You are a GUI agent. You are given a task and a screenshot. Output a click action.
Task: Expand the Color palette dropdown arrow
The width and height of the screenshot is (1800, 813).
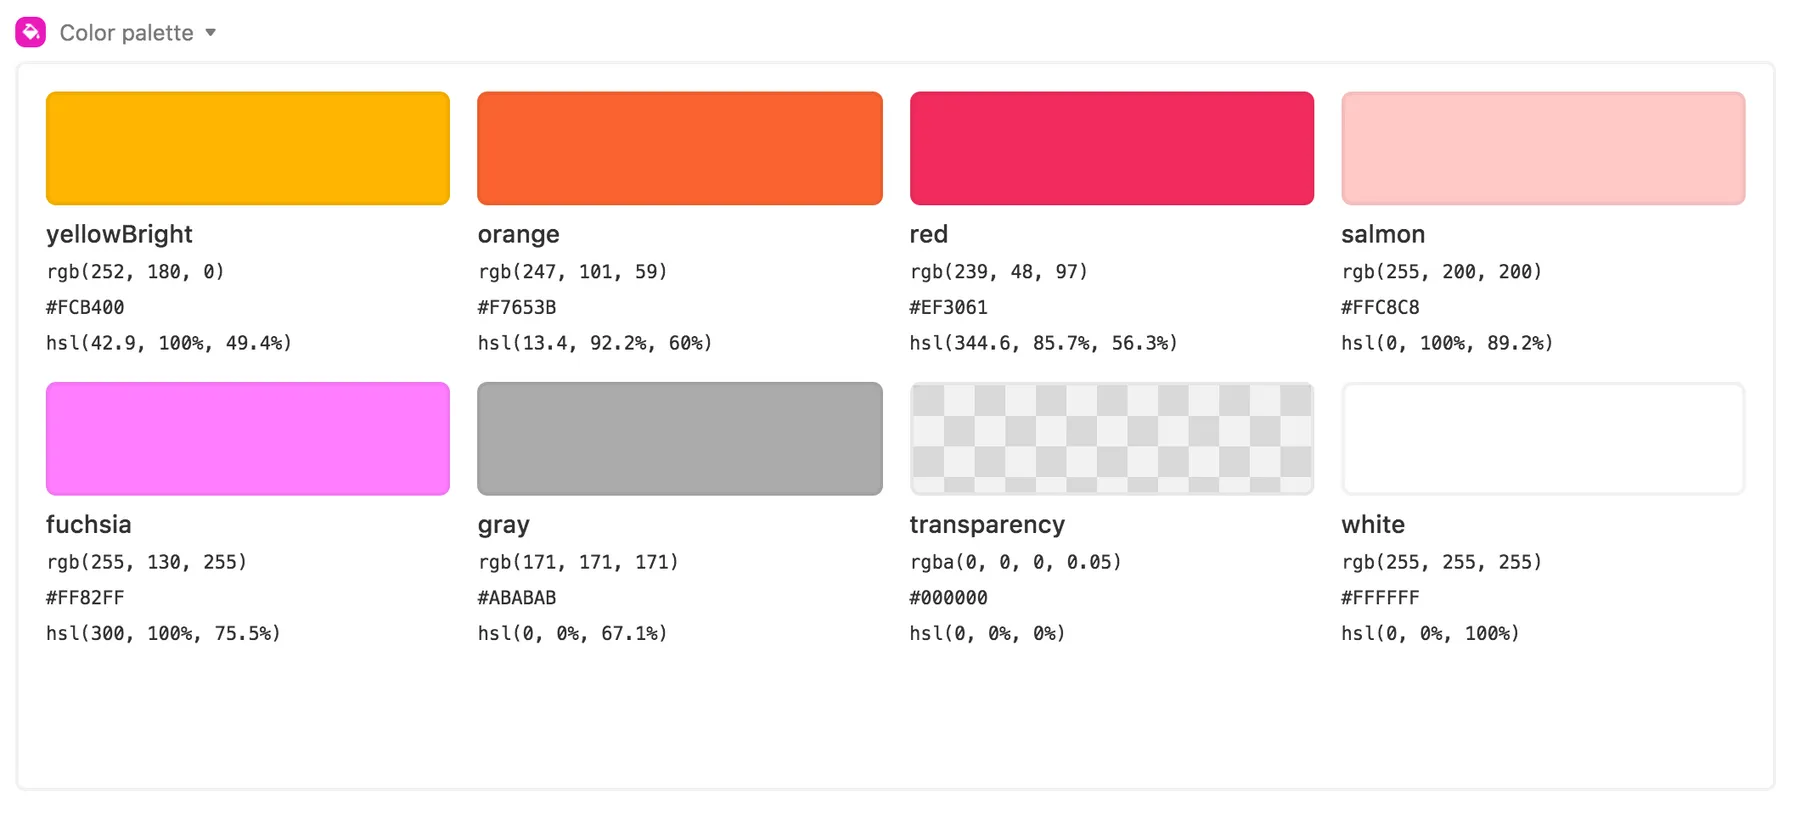(x=211, y=33)
